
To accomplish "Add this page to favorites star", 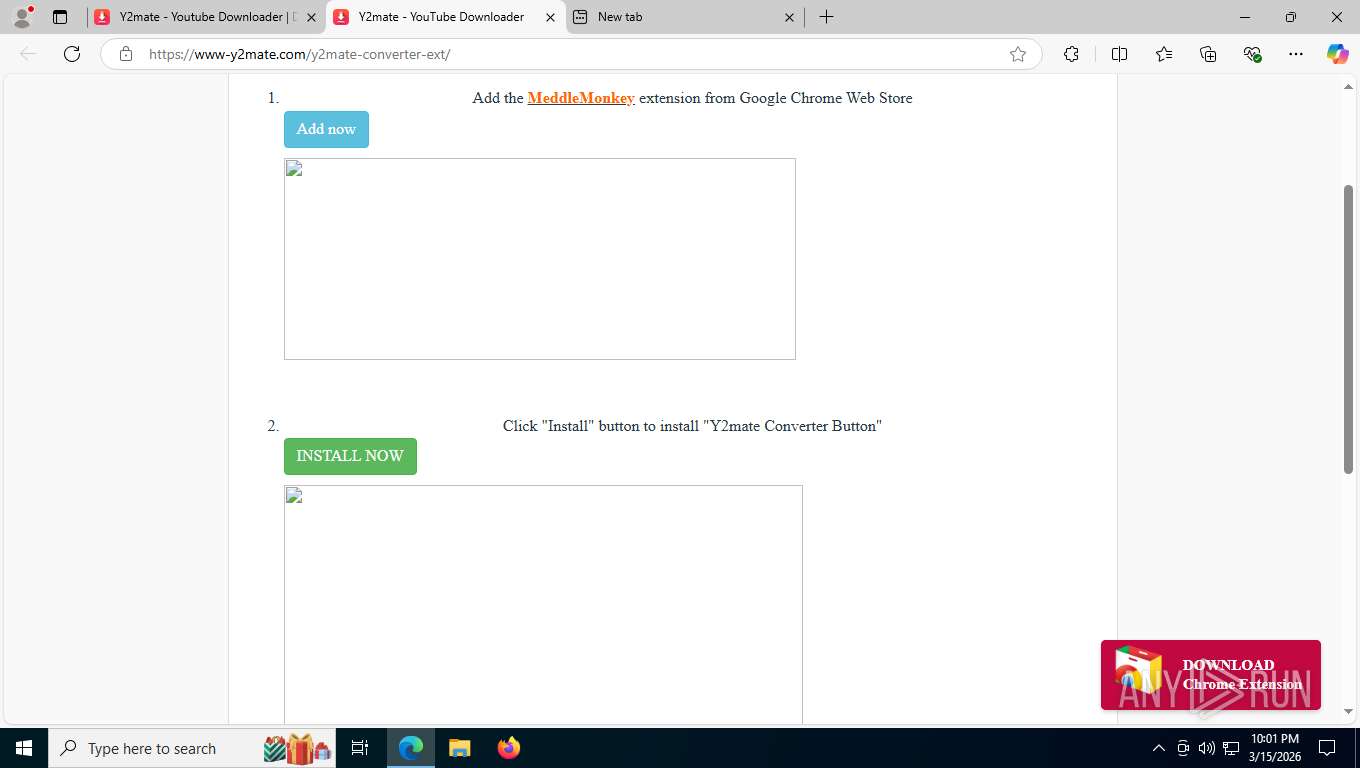I will pyautogui.click(x=1018, y=54).
